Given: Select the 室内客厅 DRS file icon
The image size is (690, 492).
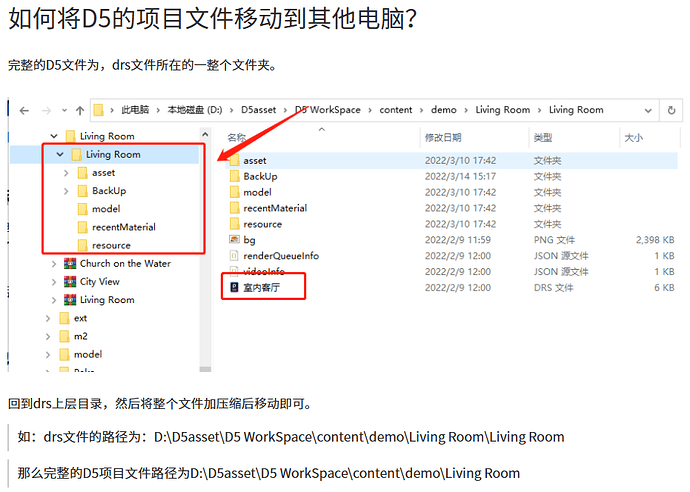Looking at the screenshot, I should 234,288.
